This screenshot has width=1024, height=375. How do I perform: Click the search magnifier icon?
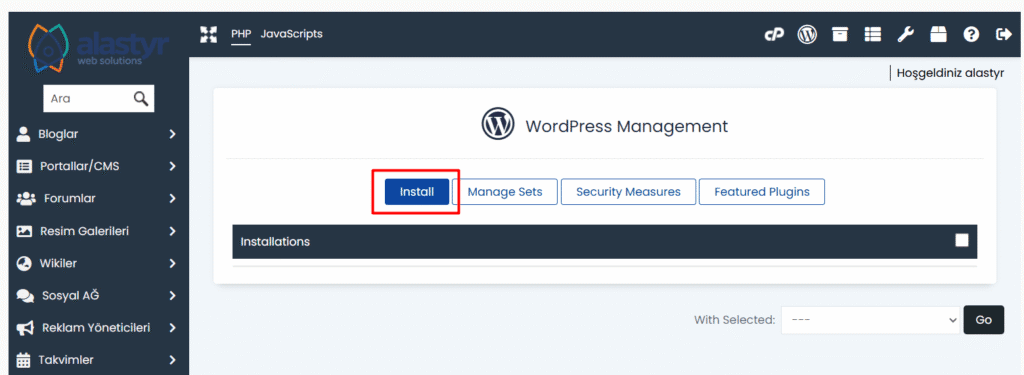(x=140, y=99)
